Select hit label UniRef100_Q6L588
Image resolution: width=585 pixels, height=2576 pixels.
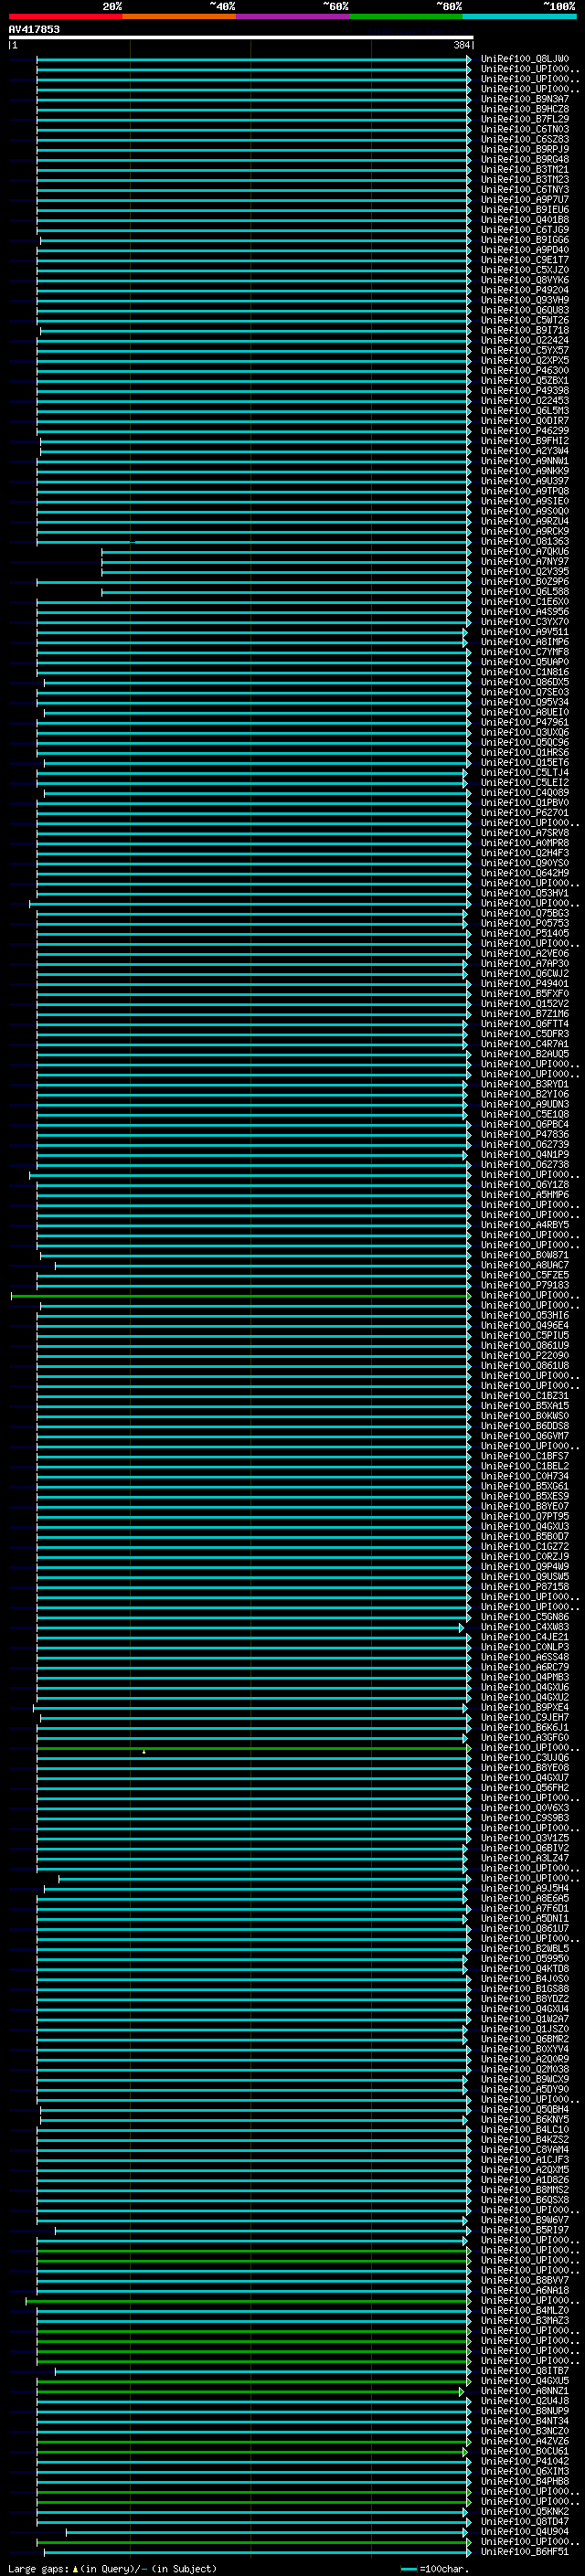click(525, 591)
